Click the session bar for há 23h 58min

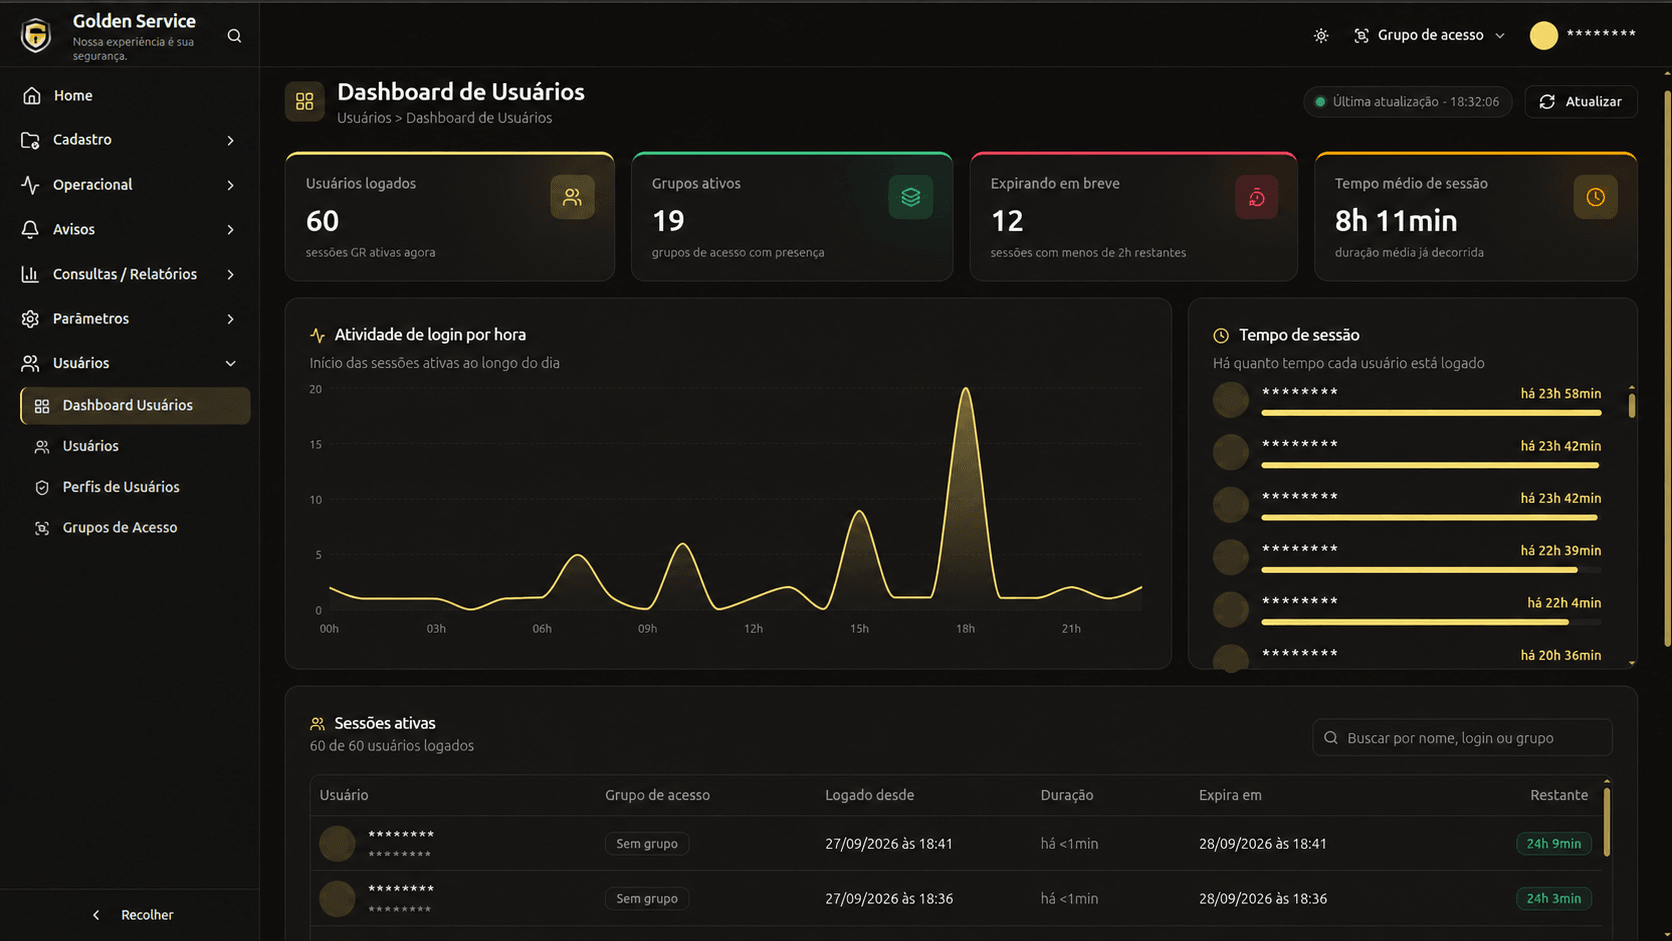pos(1431,412)
